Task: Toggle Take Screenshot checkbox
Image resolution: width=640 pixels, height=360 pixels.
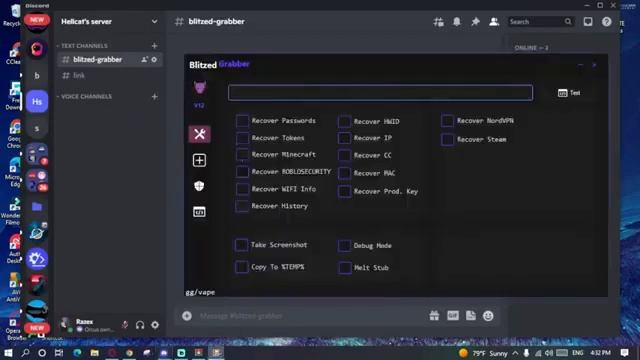Action: coord(241,245)
